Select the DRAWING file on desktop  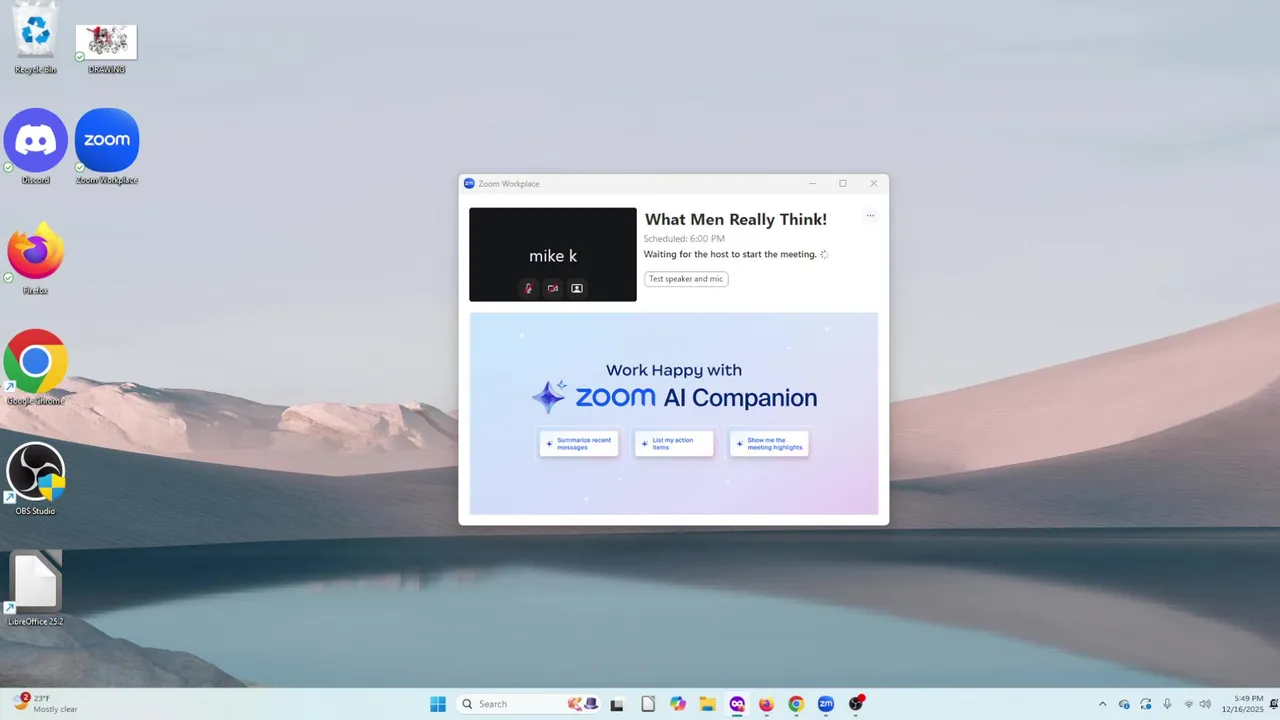click(106, 49)
